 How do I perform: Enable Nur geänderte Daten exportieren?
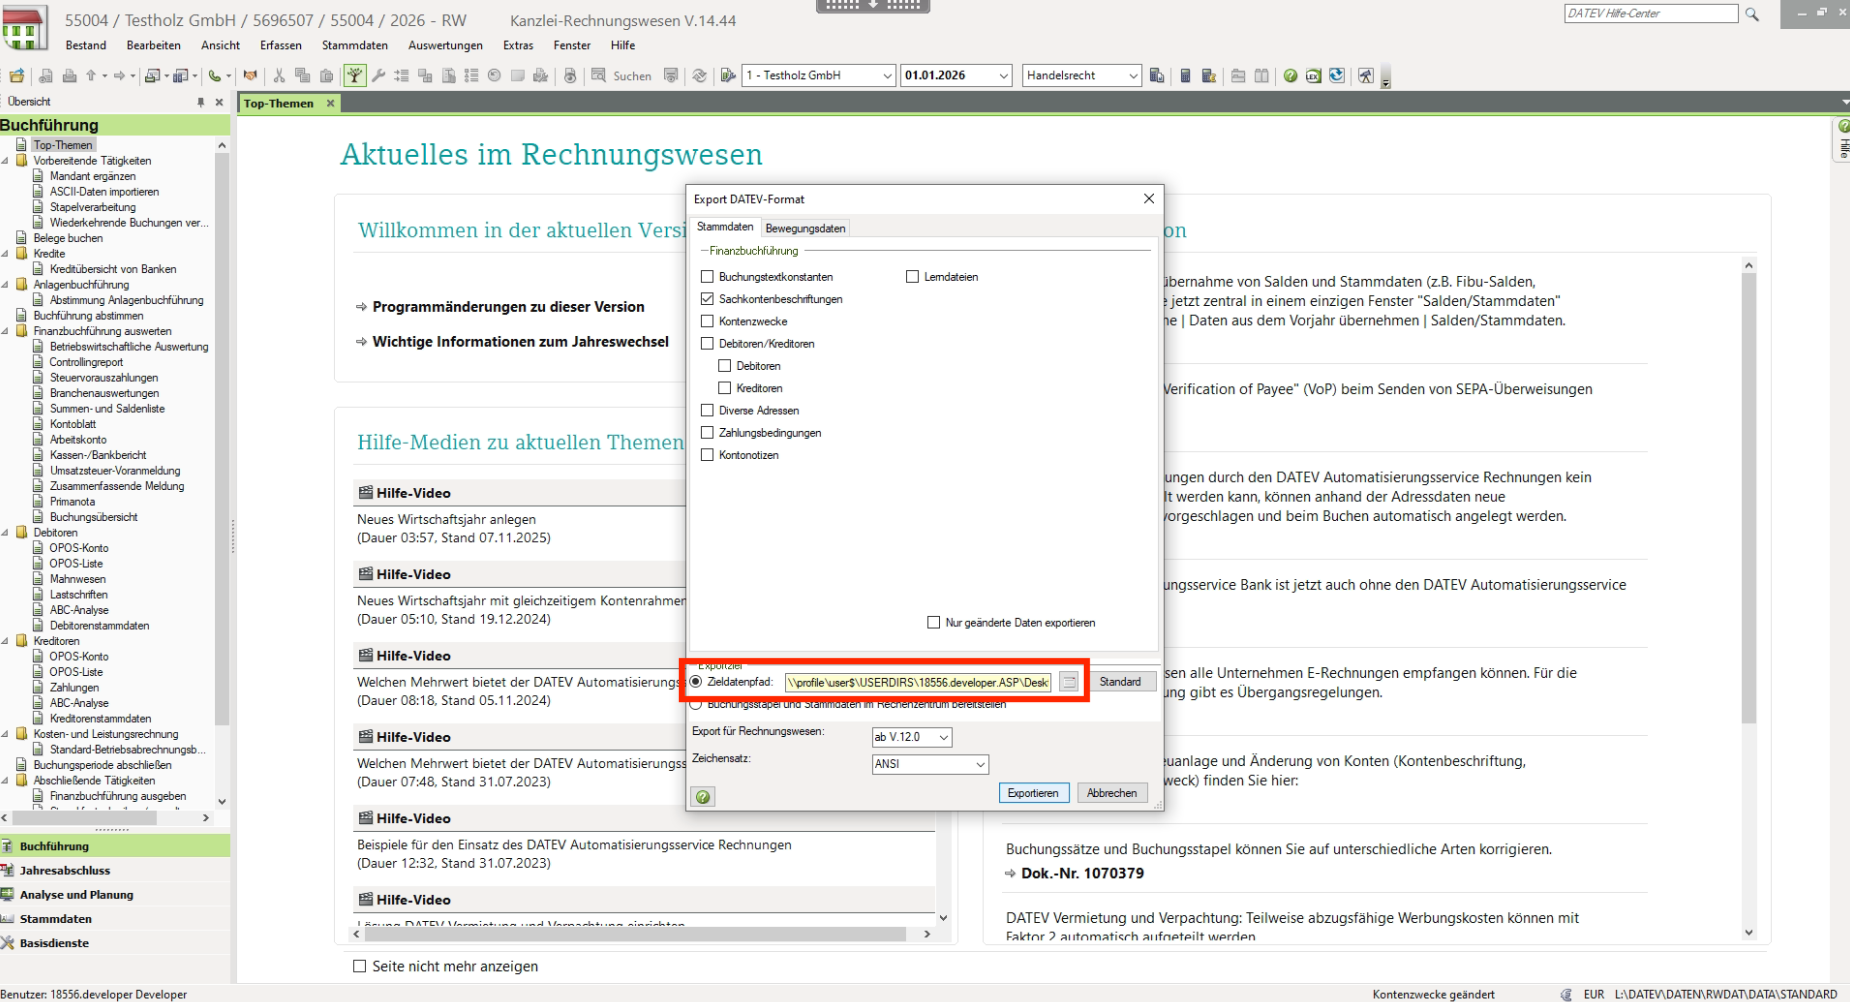point(934,622)
